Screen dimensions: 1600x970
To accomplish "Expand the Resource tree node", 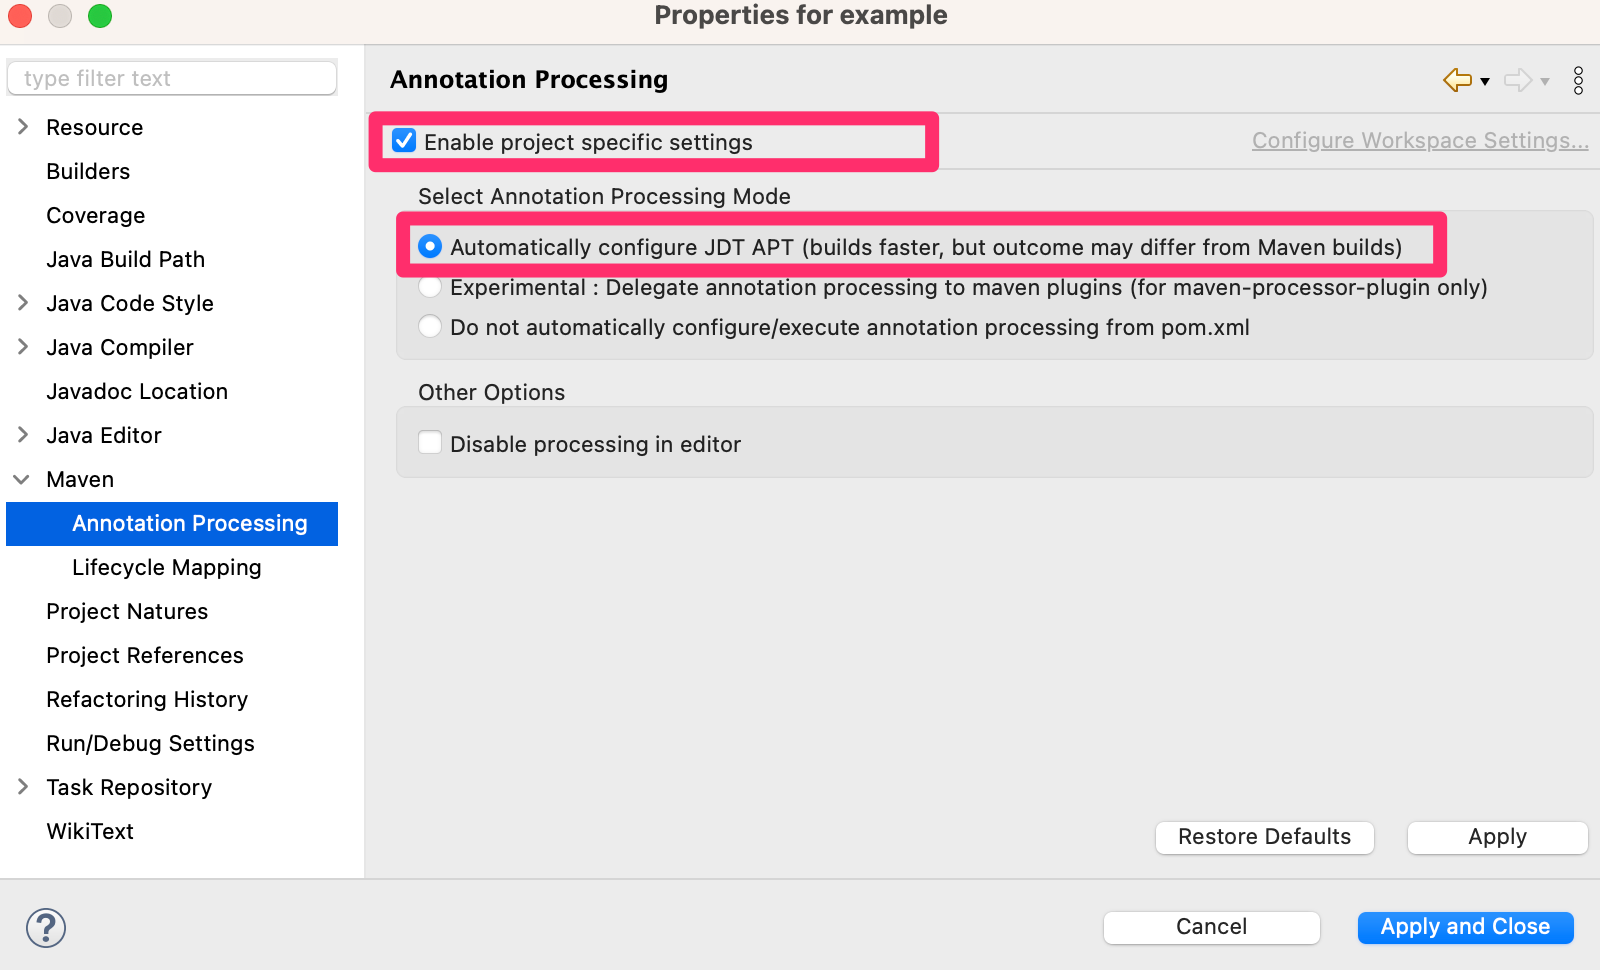I will point(23,127).
